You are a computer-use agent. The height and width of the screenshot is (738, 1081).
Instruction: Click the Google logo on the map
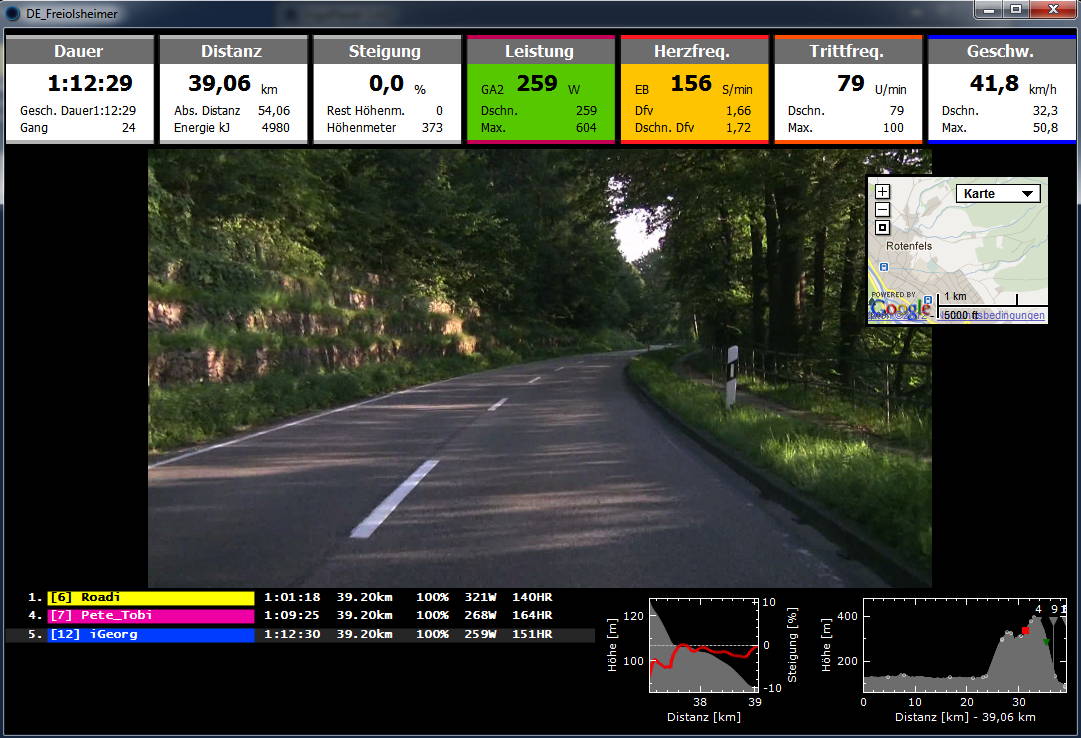click(900, 308)
